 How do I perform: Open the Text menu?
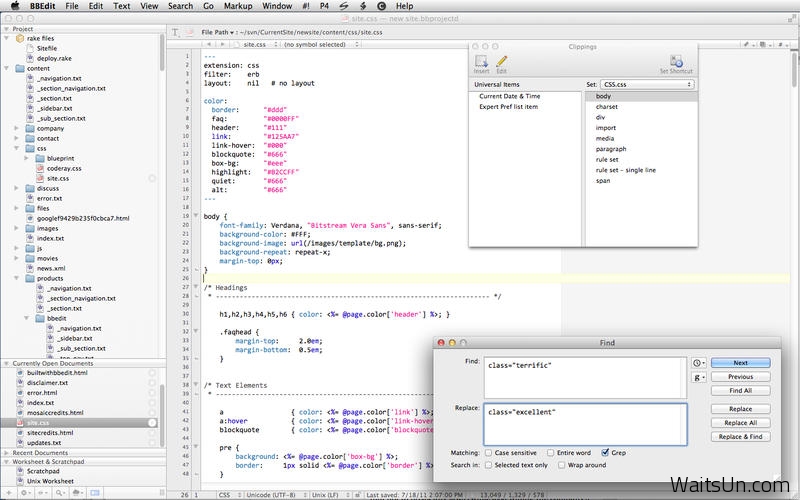click(121, 6)
